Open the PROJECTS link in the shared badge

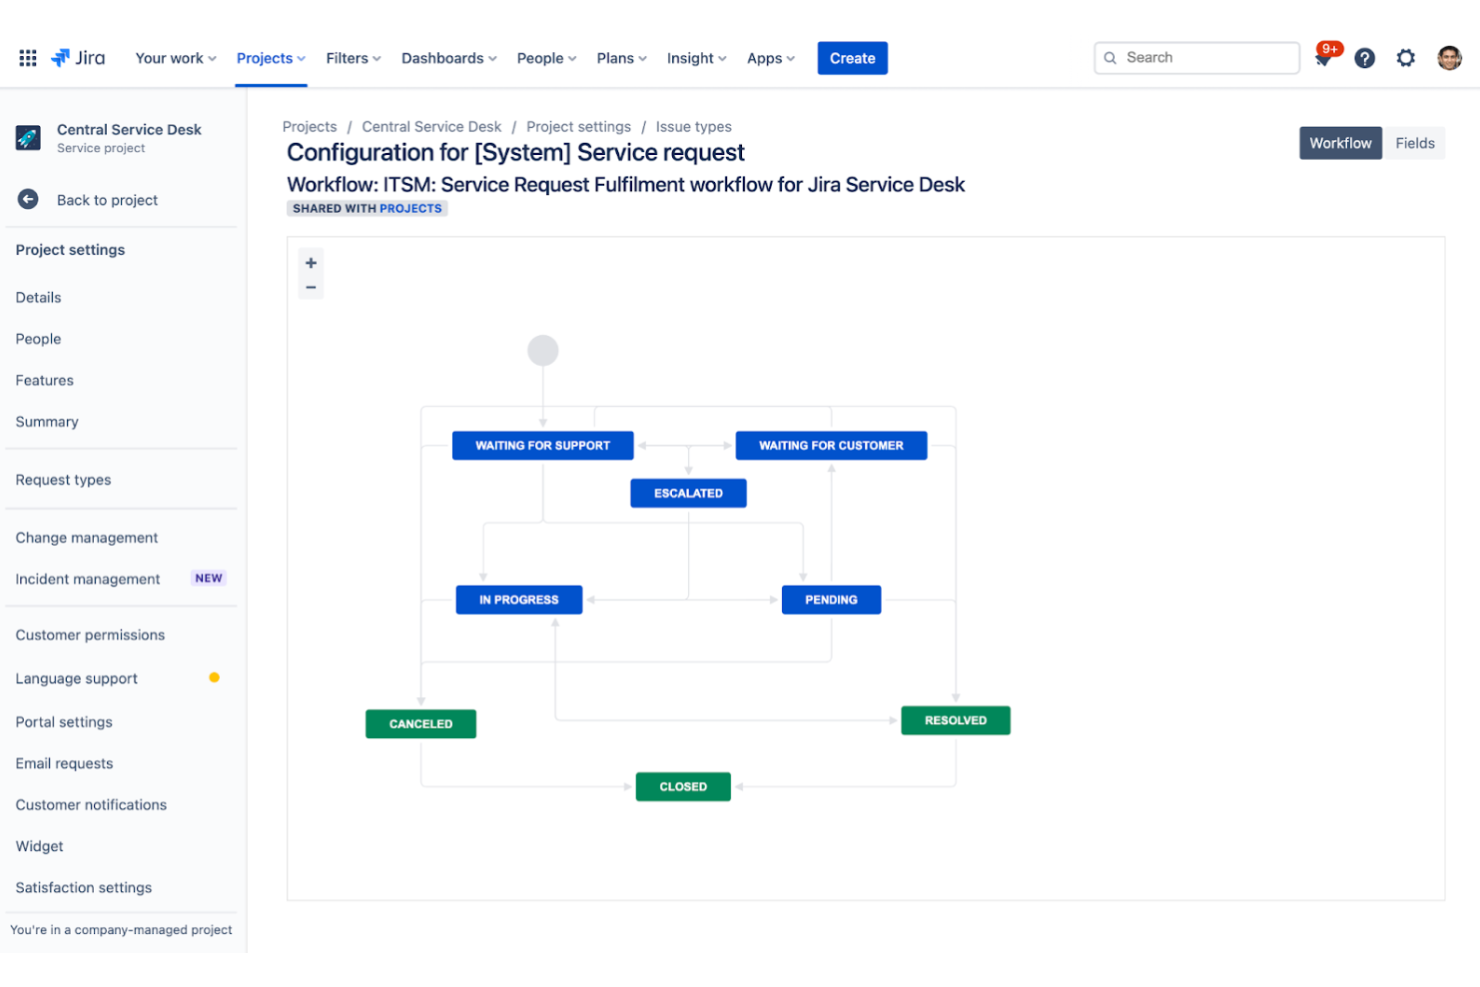point(412,208)
